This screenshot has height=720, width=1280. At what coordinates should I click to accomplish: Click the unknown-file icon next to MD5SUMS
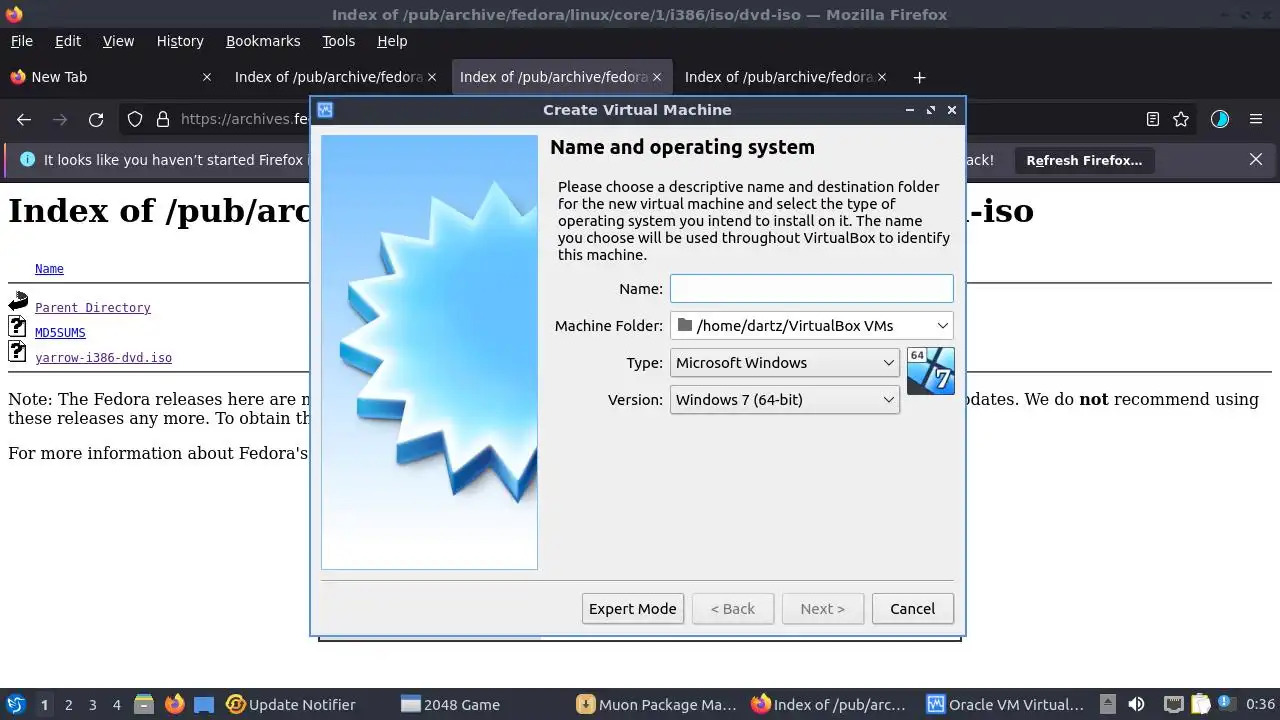coord(17,326)
